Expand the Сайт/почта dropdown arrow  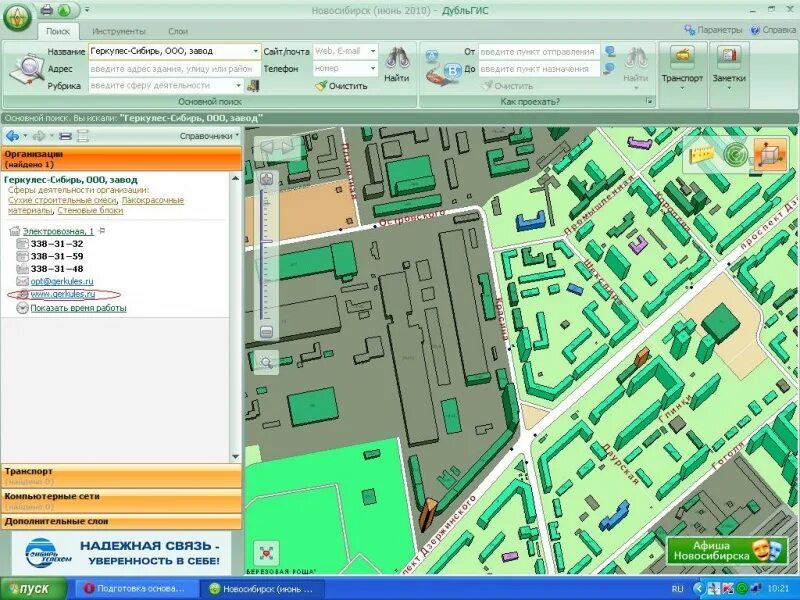click(373, 51)
